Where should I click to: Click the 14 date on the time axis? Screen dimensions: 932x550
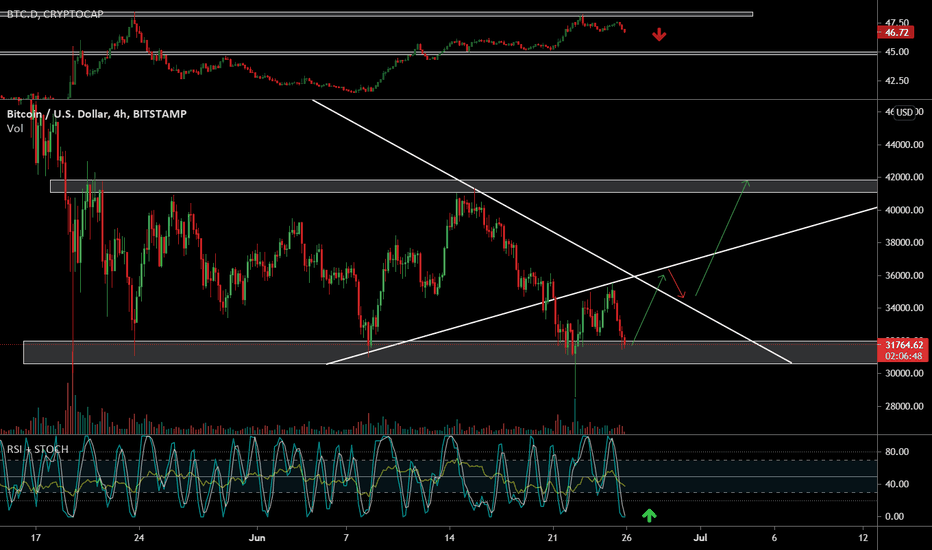click(449, 538)
